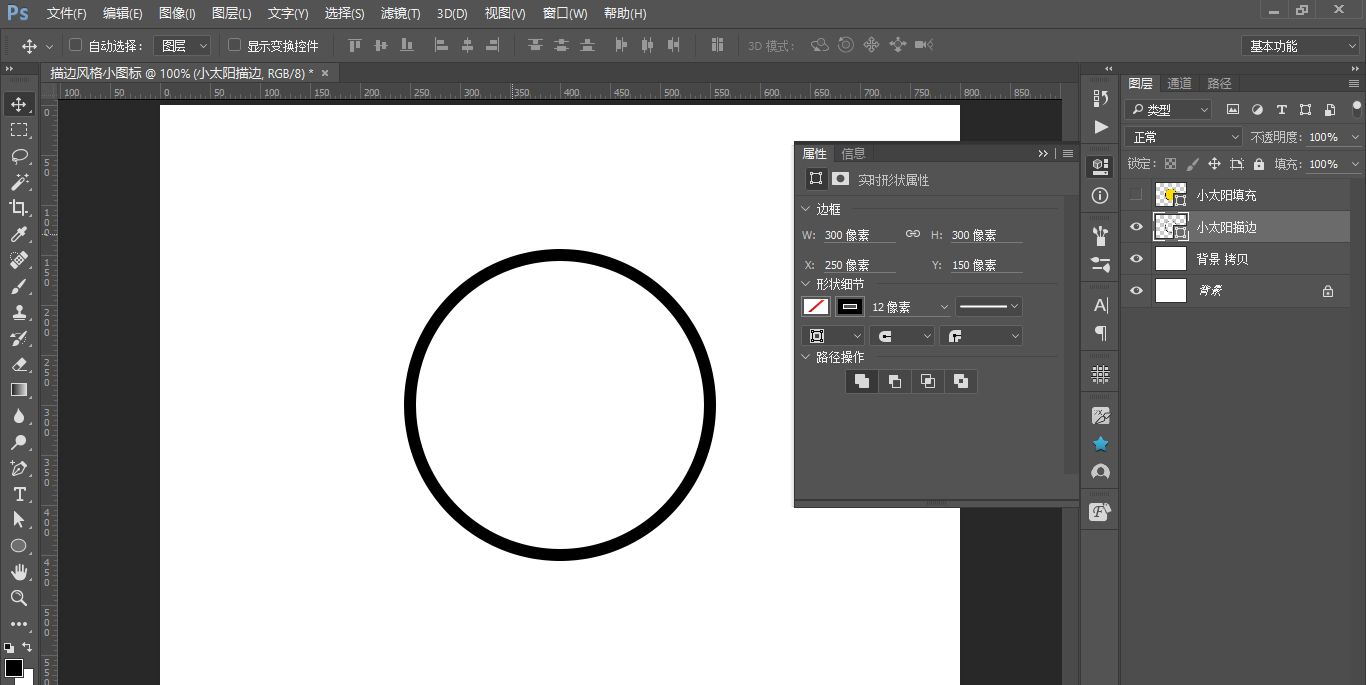Enable the 显示变换控件 checkbox

click(x=234, y=45)
